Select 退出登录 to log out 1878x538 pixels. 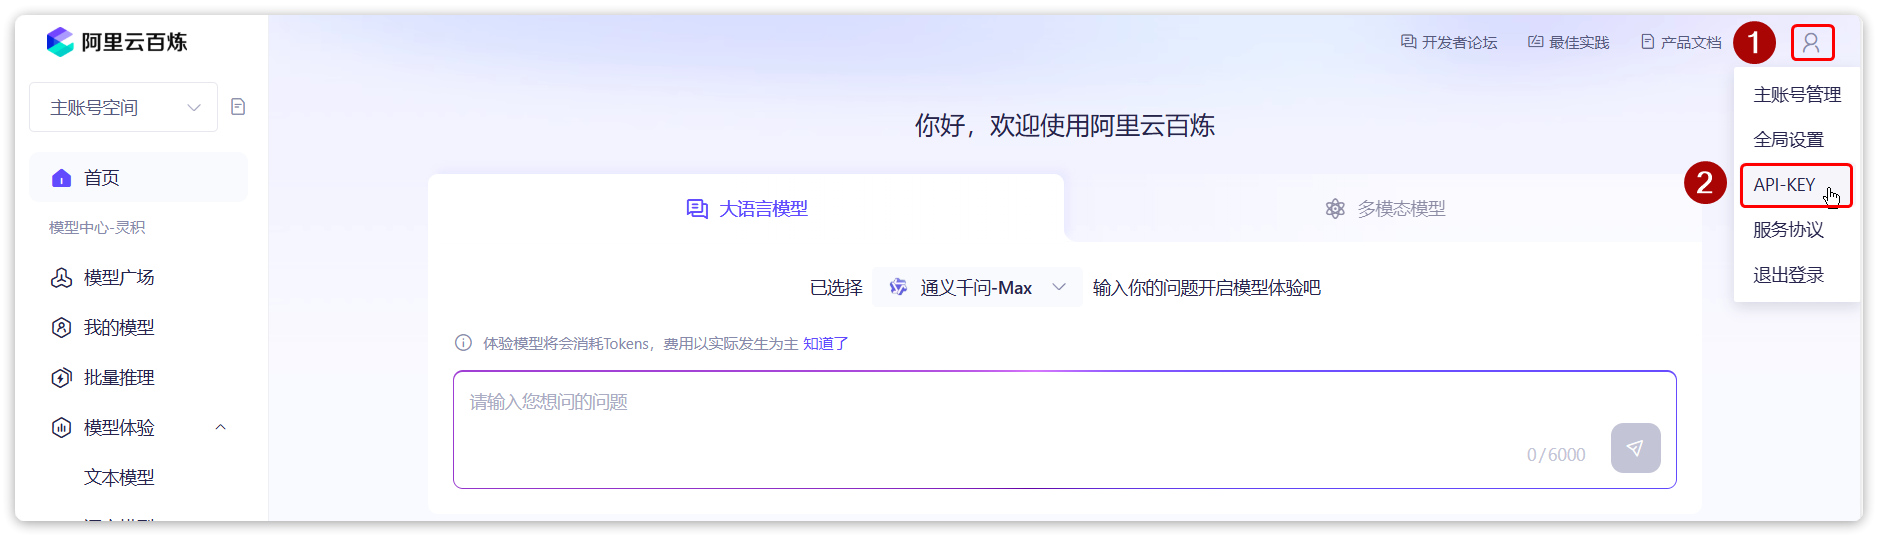[1796, 275]
